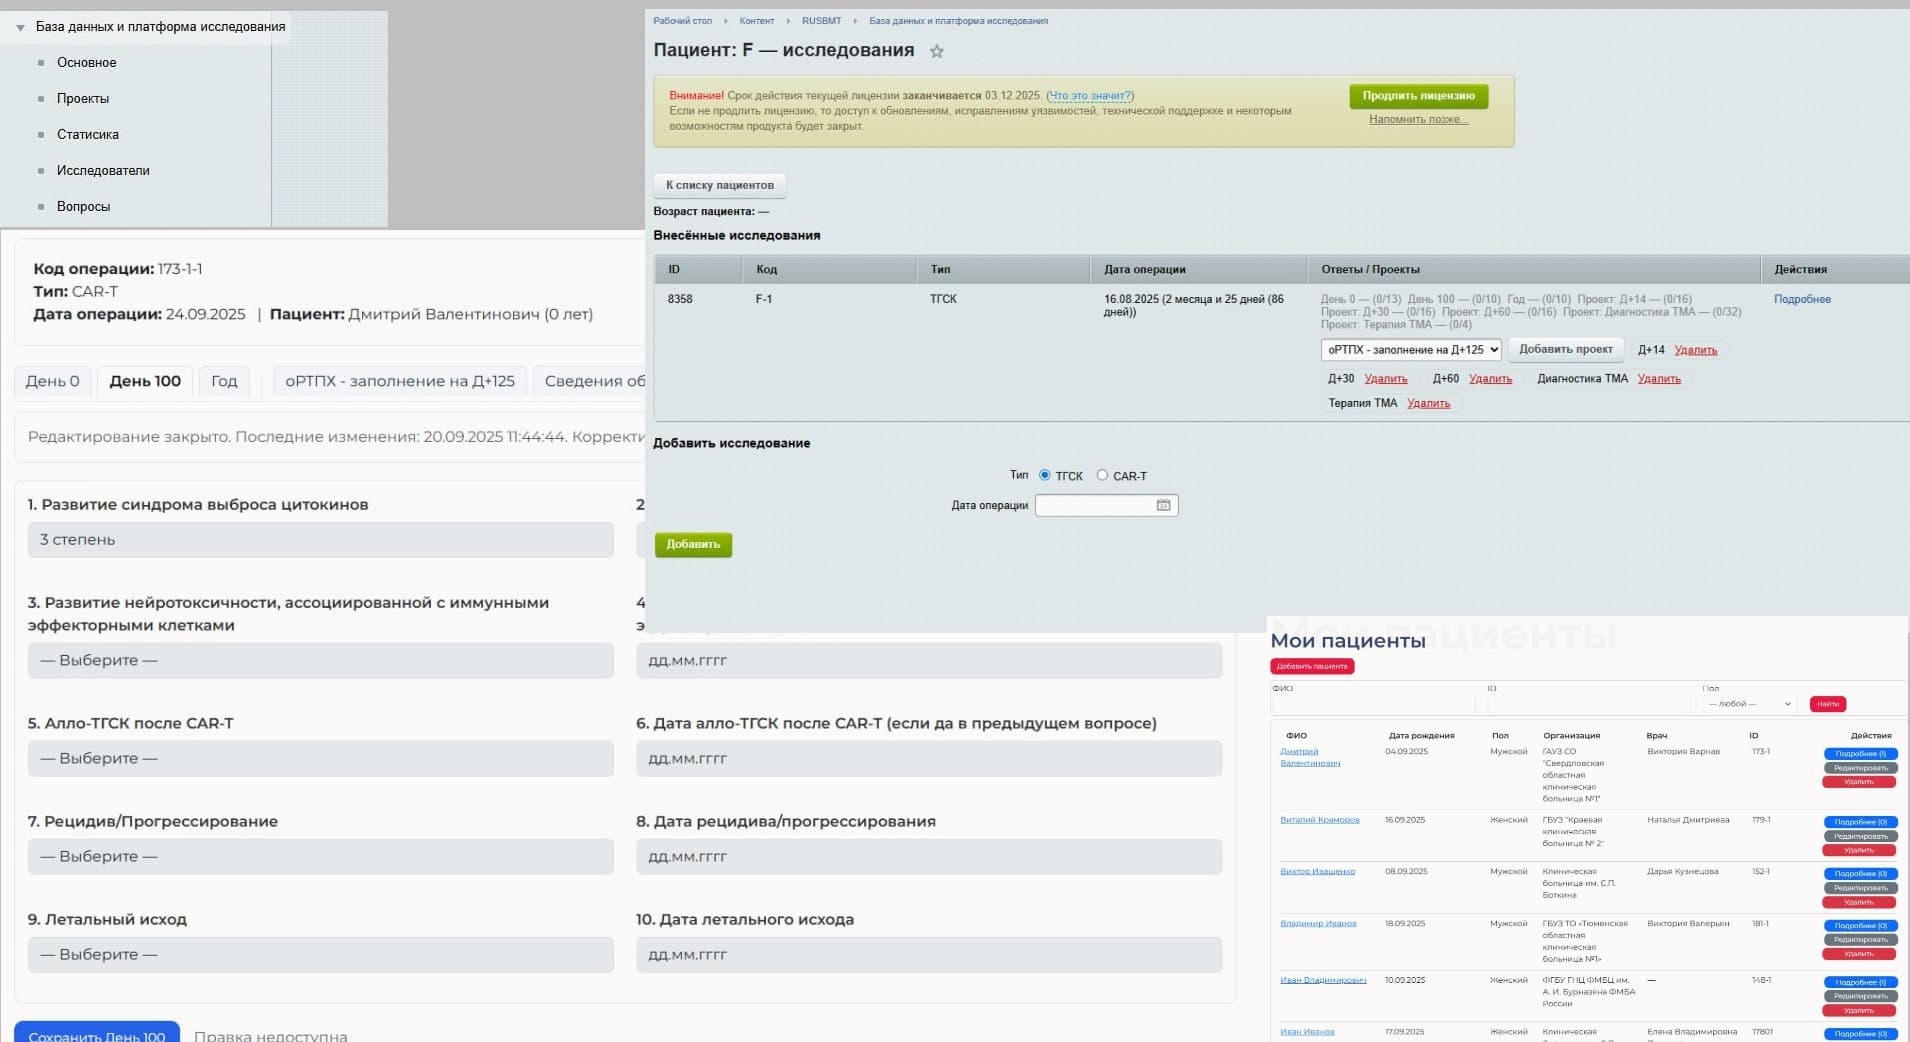Select the ТГСК radio button
This screenshot has height=1042, width=1910.
point(1044,476)
